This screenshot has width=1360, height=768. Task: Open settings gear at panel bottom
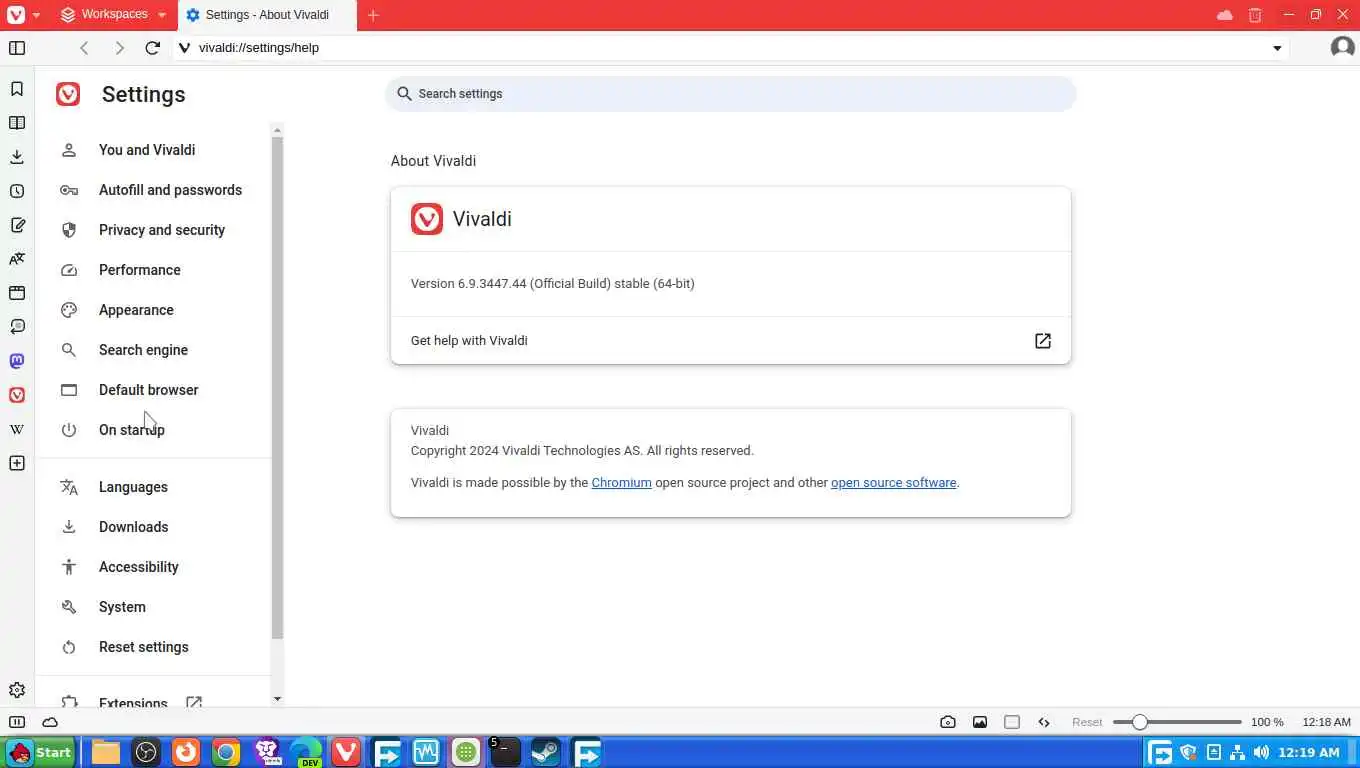tap(17, 690)
